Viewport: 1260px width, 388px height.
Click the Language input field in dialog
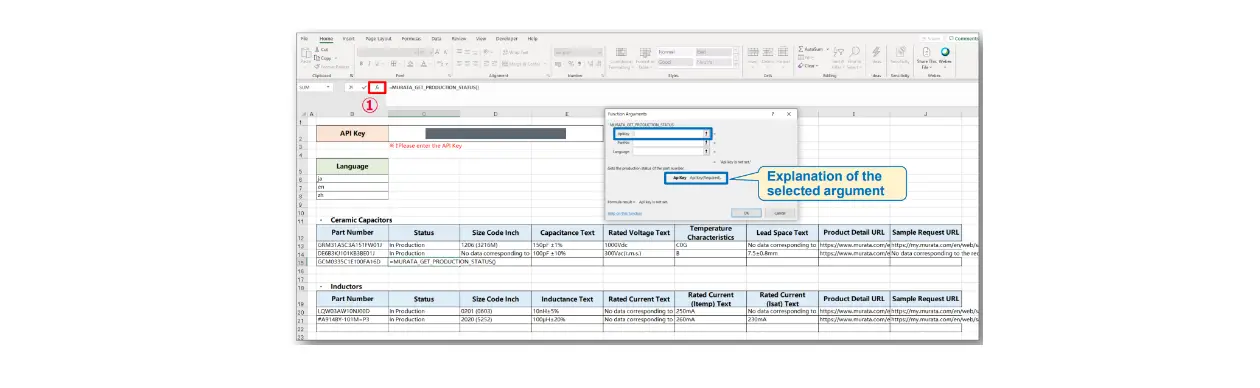[668, 151]
